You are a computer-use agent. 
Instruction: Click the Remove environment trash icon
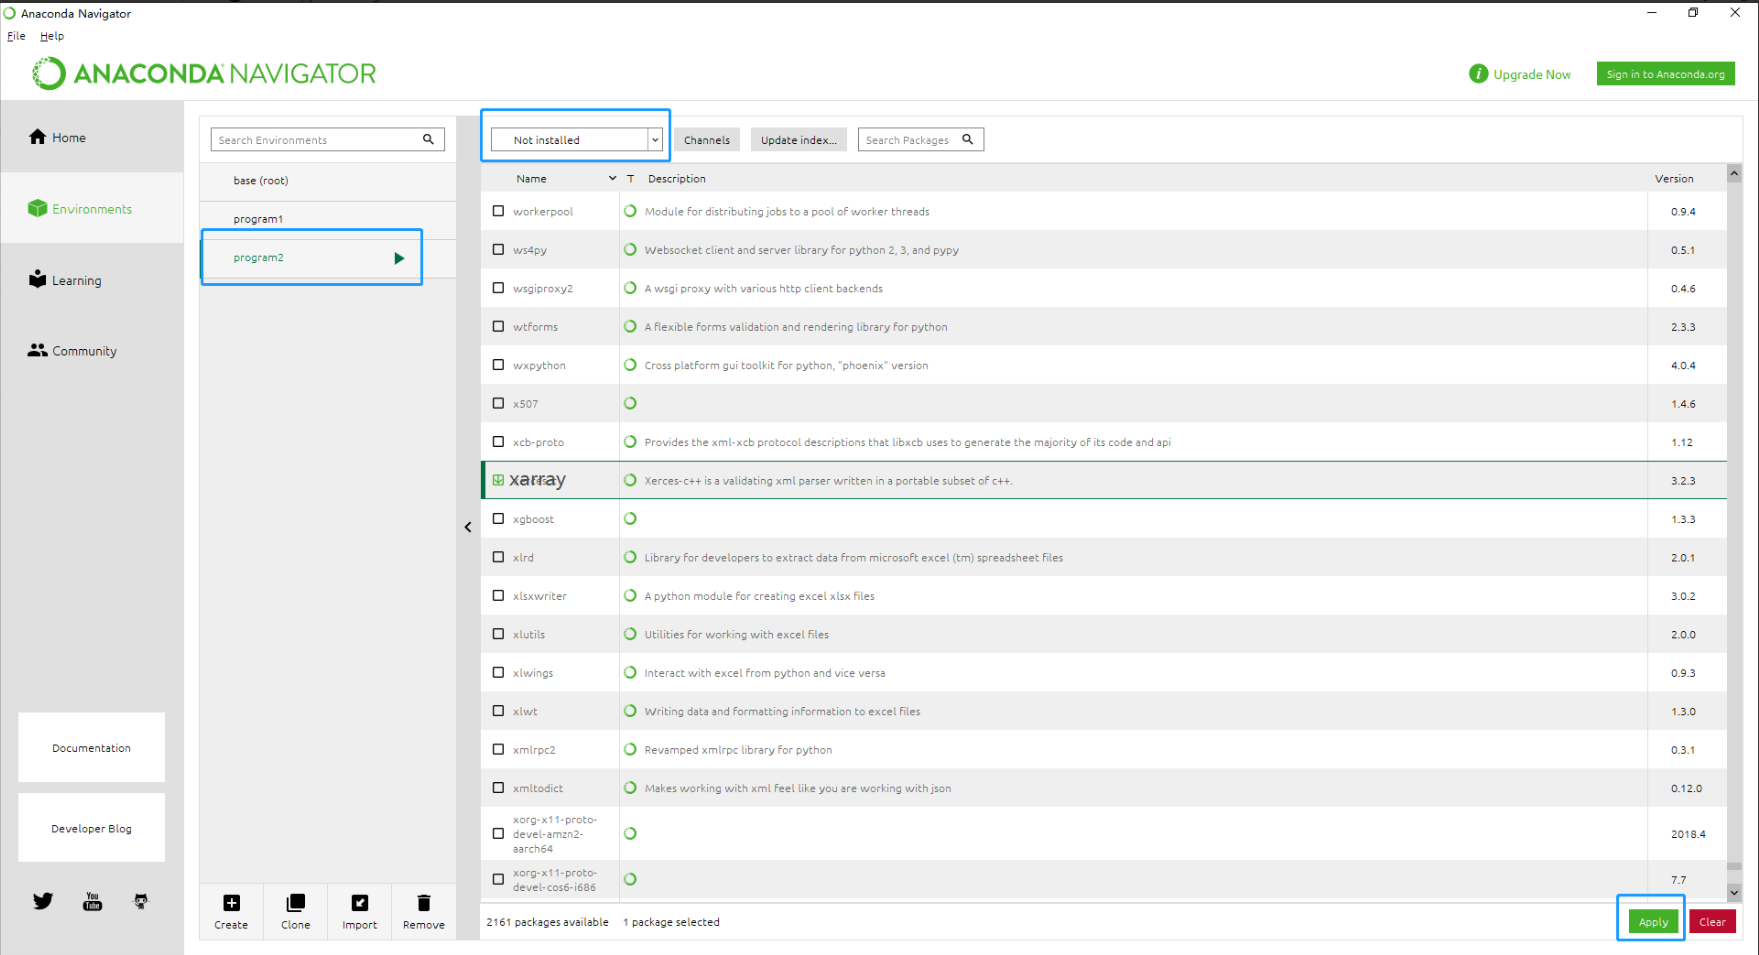click(x=424, y=903)
